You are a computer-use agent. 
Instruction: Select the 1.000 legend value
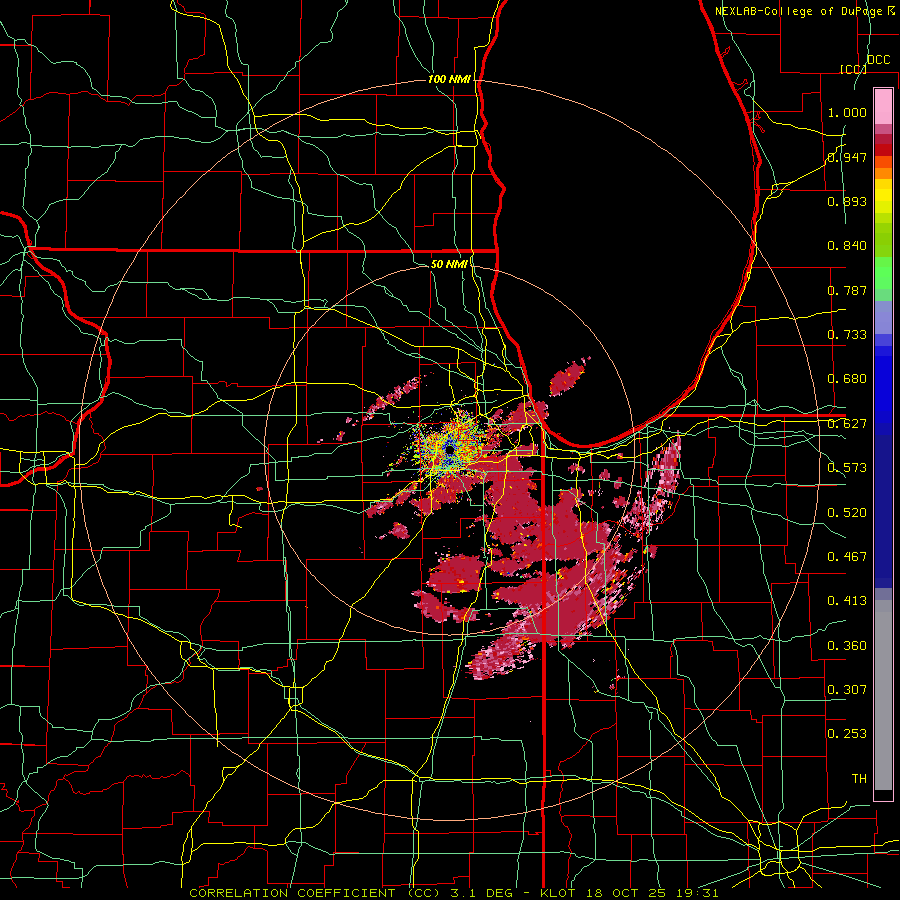click(x=847, y=112)
